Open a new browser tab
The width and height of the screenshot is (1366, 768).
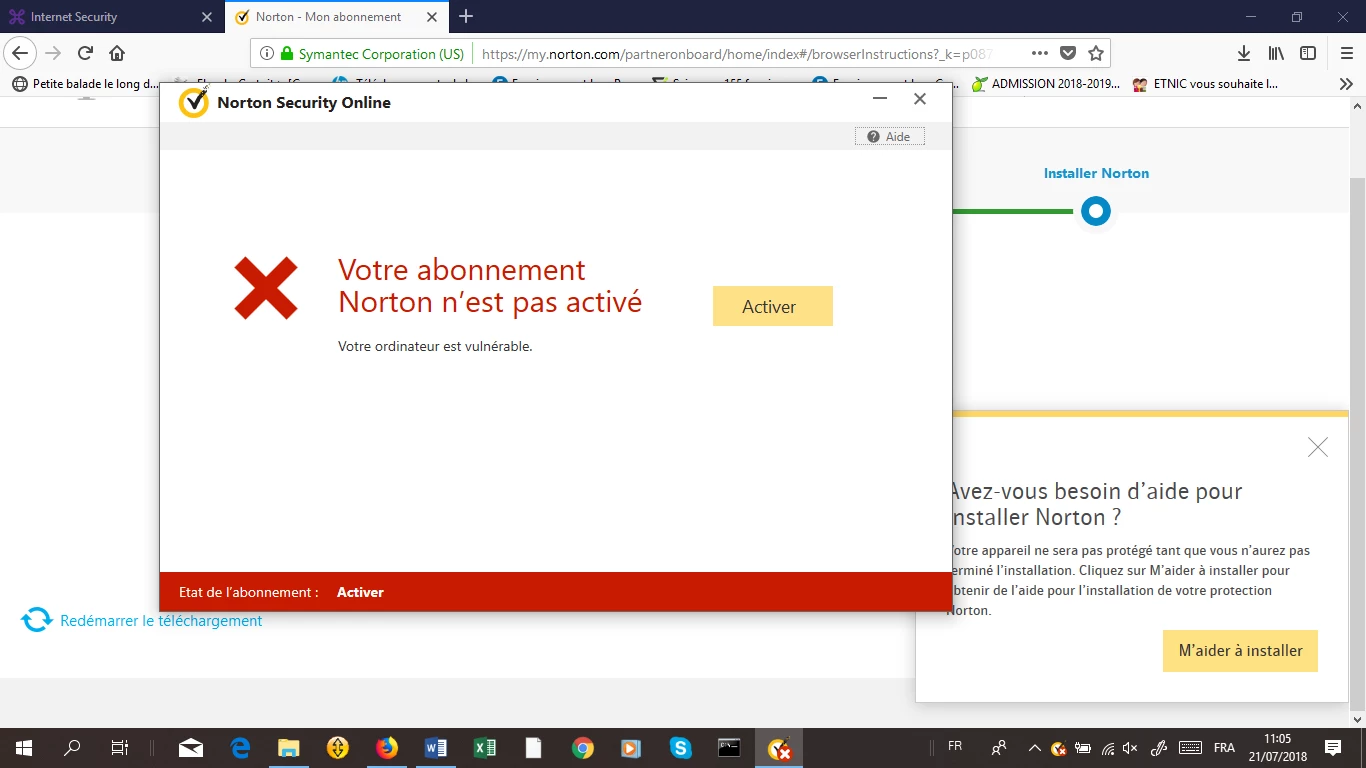(466, 16)
